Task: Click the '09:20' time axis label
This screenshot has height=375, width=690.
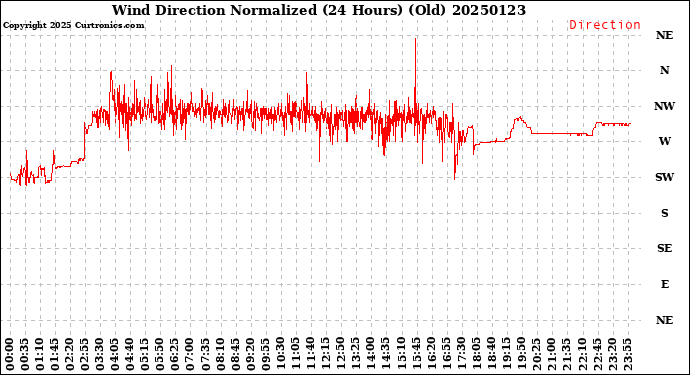Action: coord(250,354)
